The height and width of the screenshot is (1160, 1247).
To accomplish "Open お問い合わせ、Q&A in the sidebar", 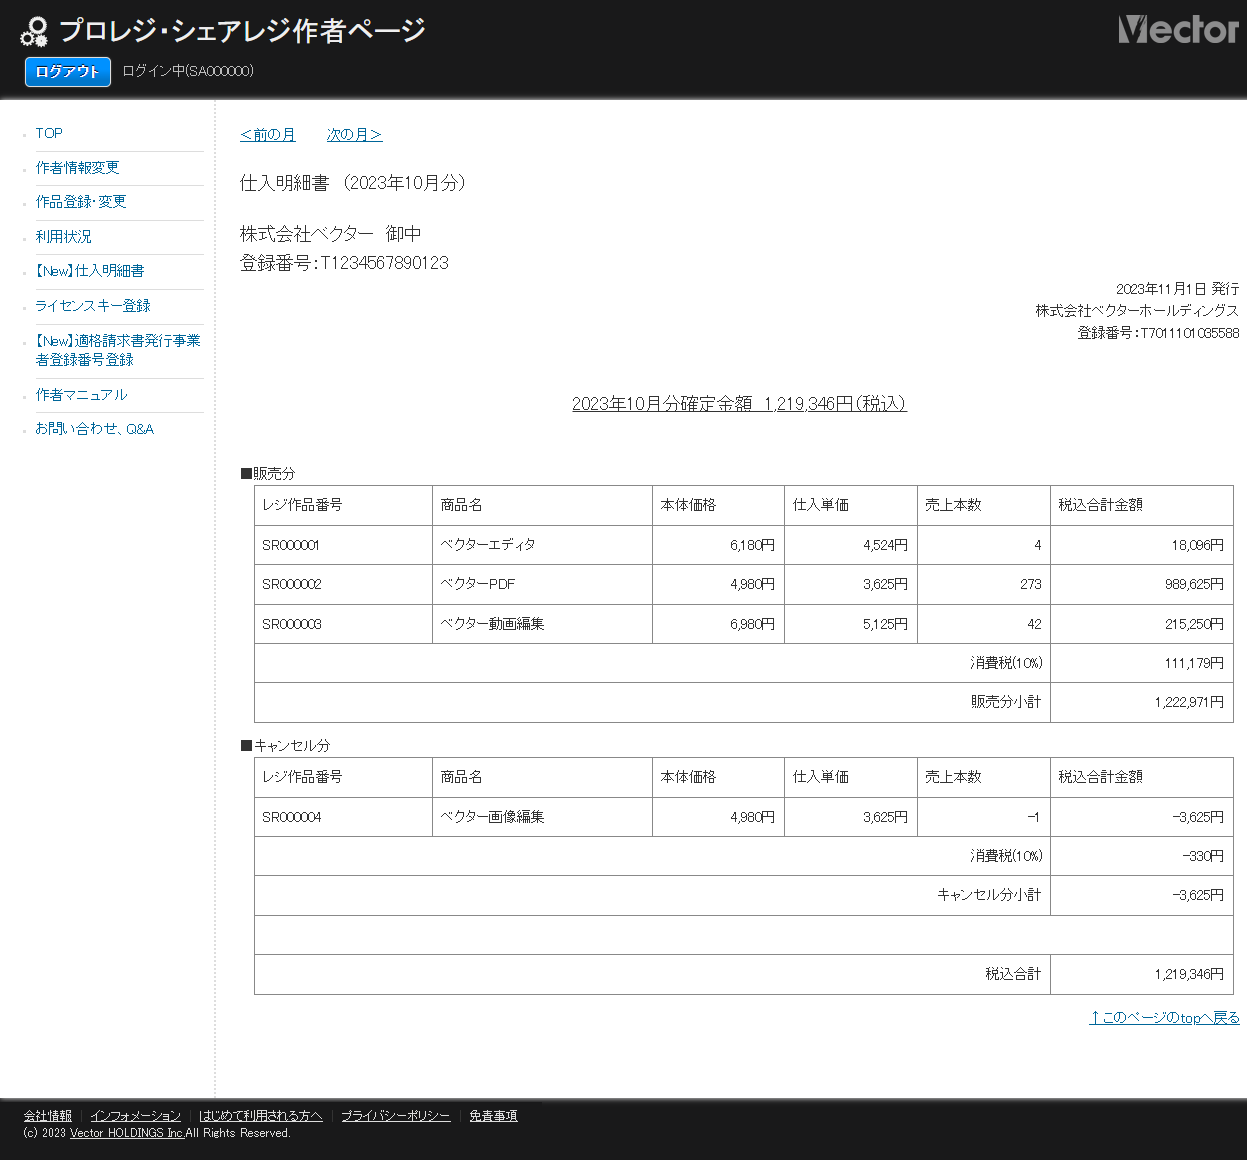I will coord(95,428).
